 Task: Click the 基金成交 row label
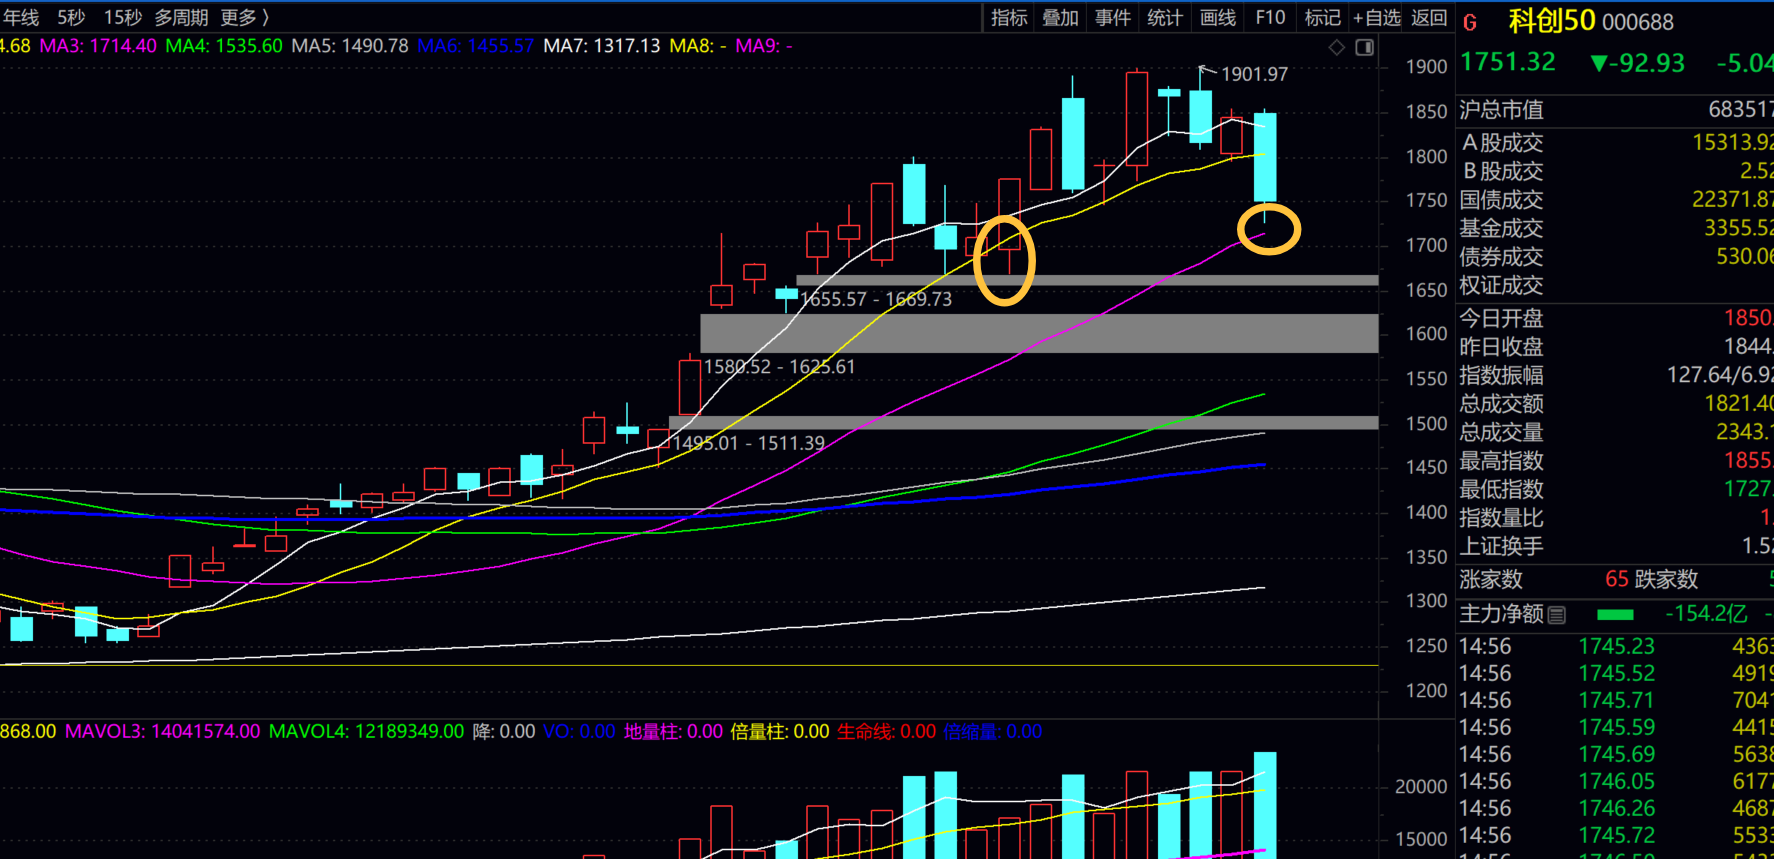1501,229
